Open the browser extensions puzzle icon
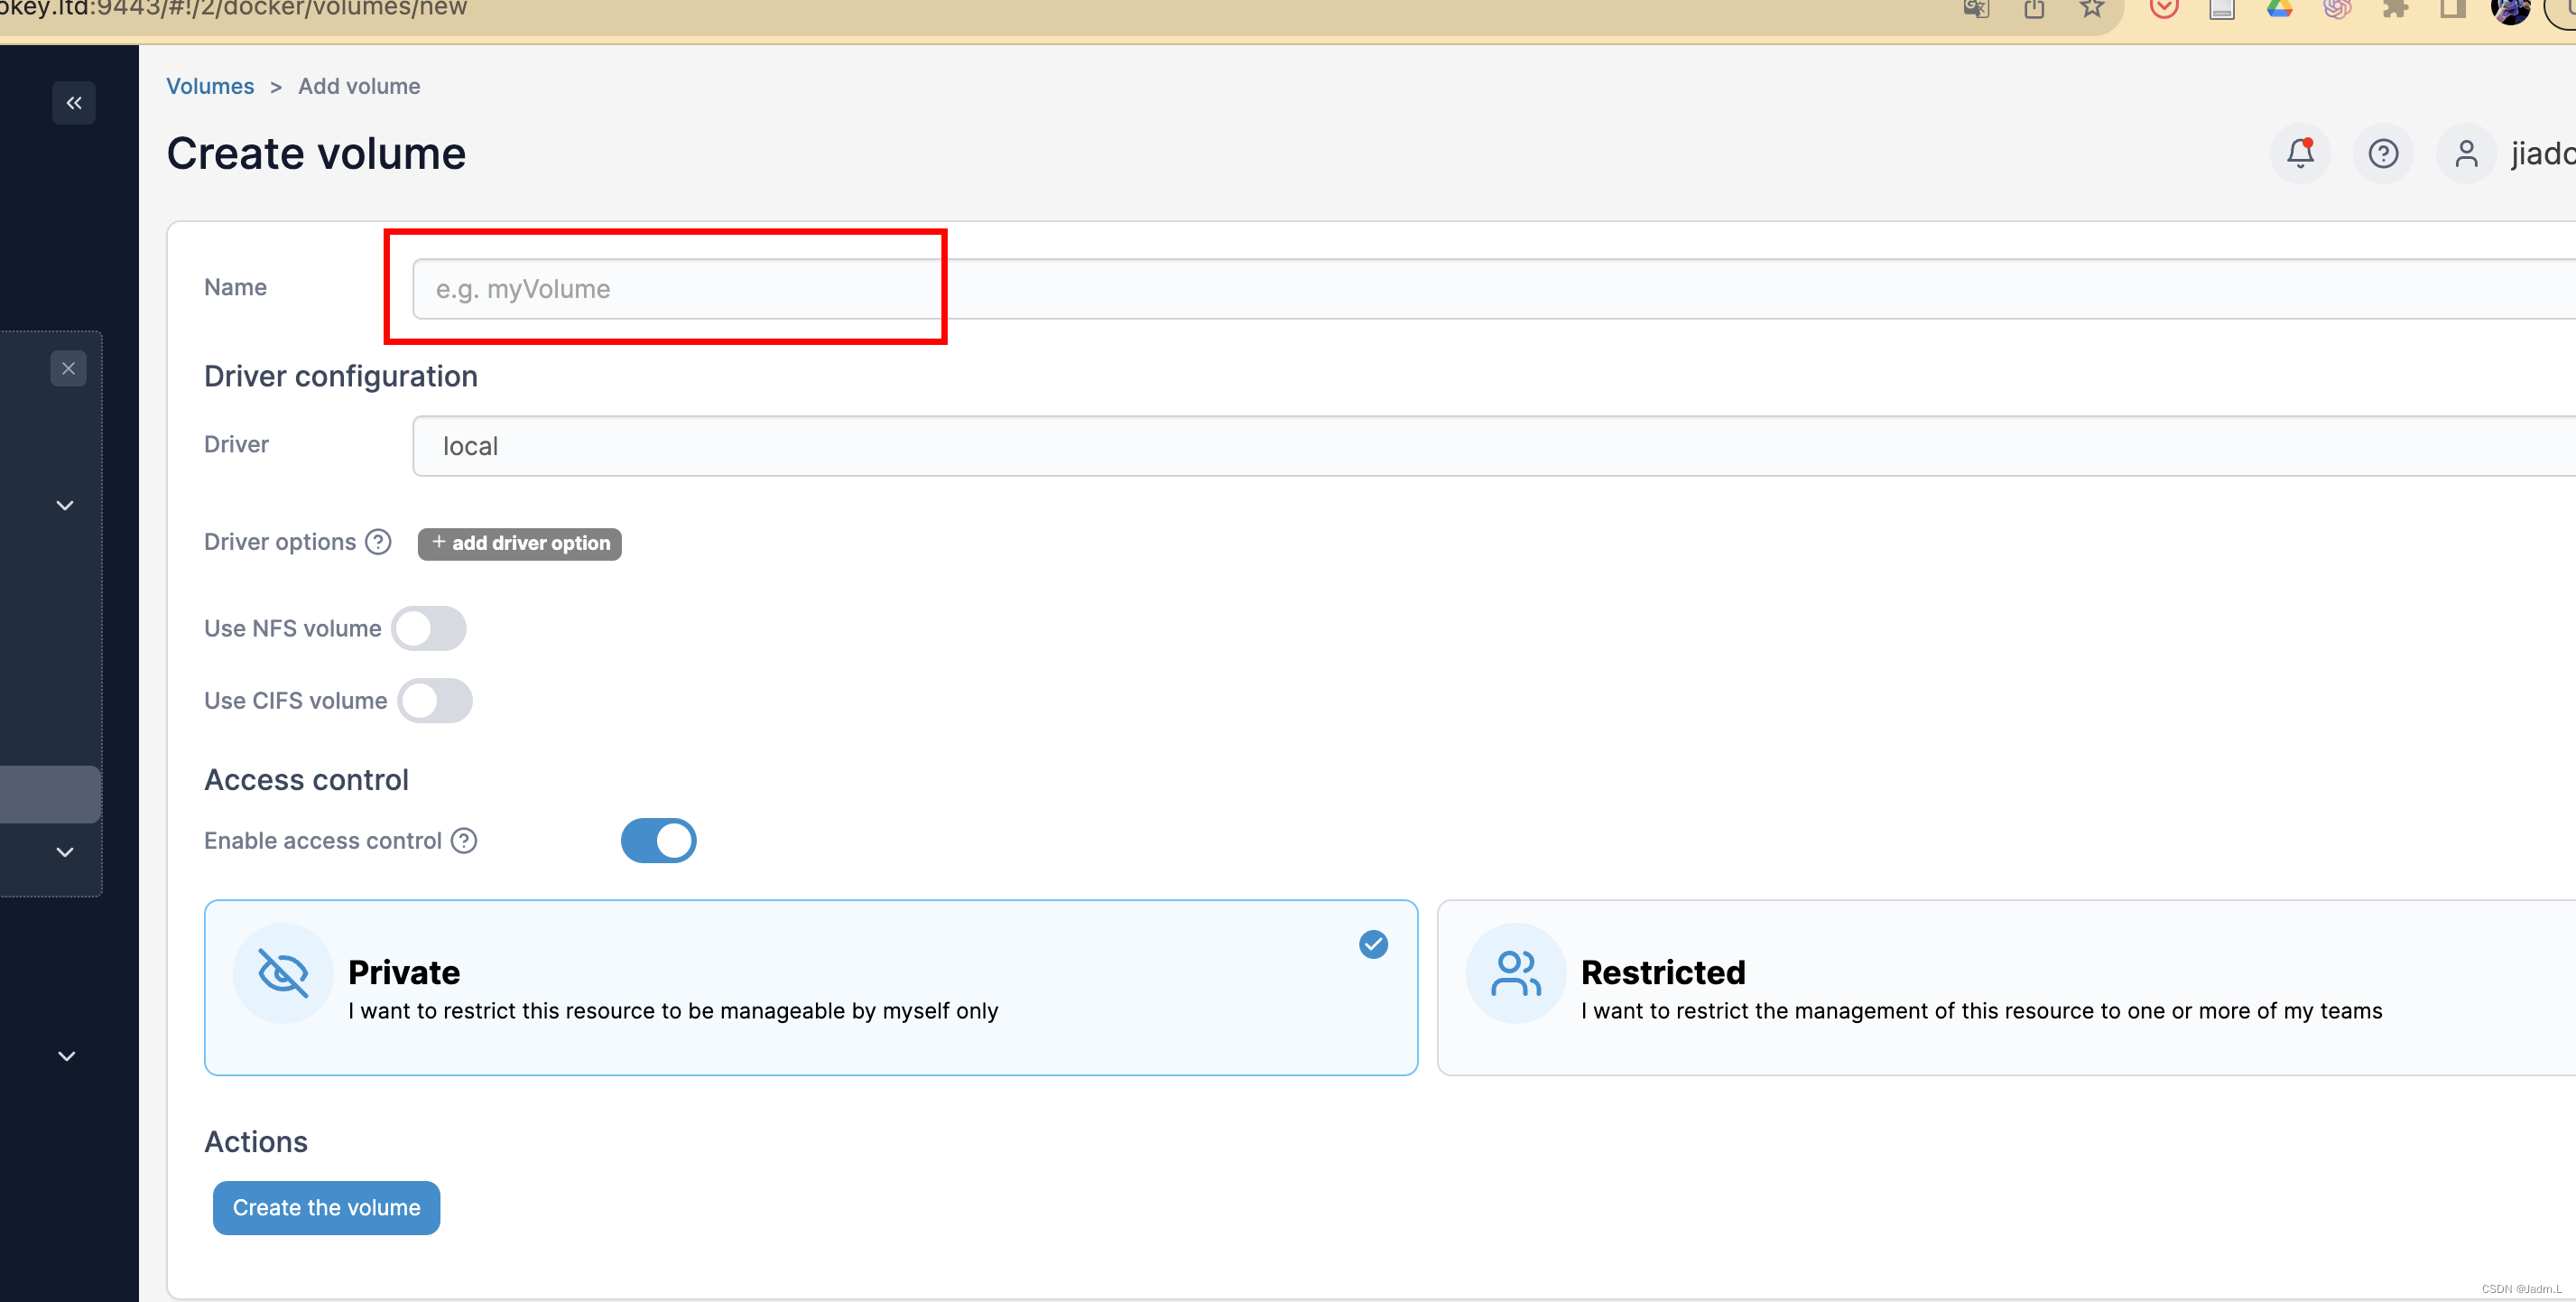This screenshot has height=1302, width=2576. tap(2395, 10)
